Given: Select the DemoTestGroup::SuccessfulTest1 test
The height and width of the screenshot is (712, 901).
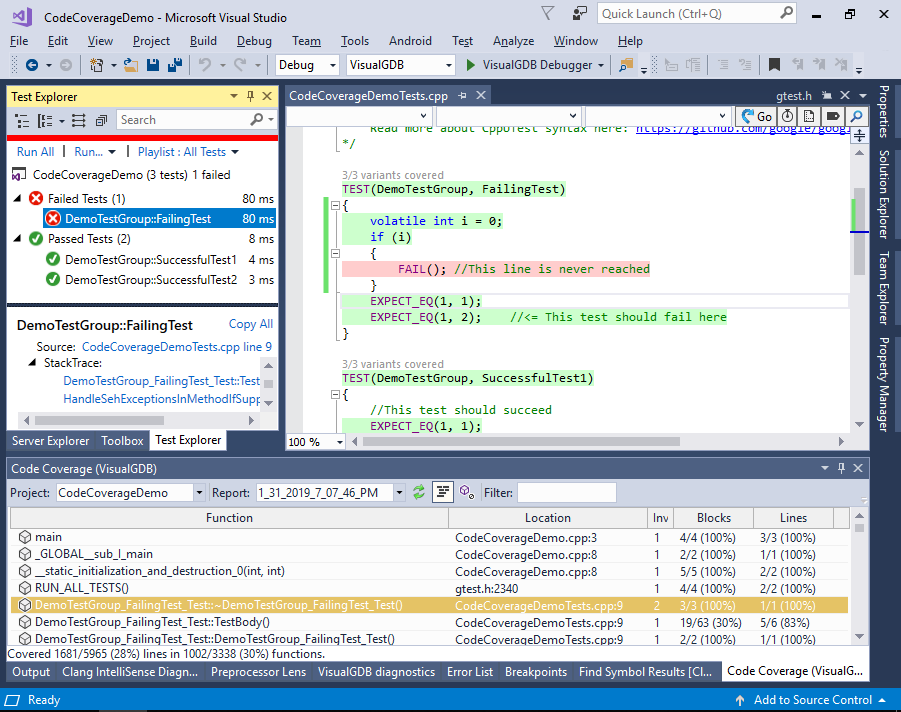Looking at the screenshot, I should coord(151,259).
